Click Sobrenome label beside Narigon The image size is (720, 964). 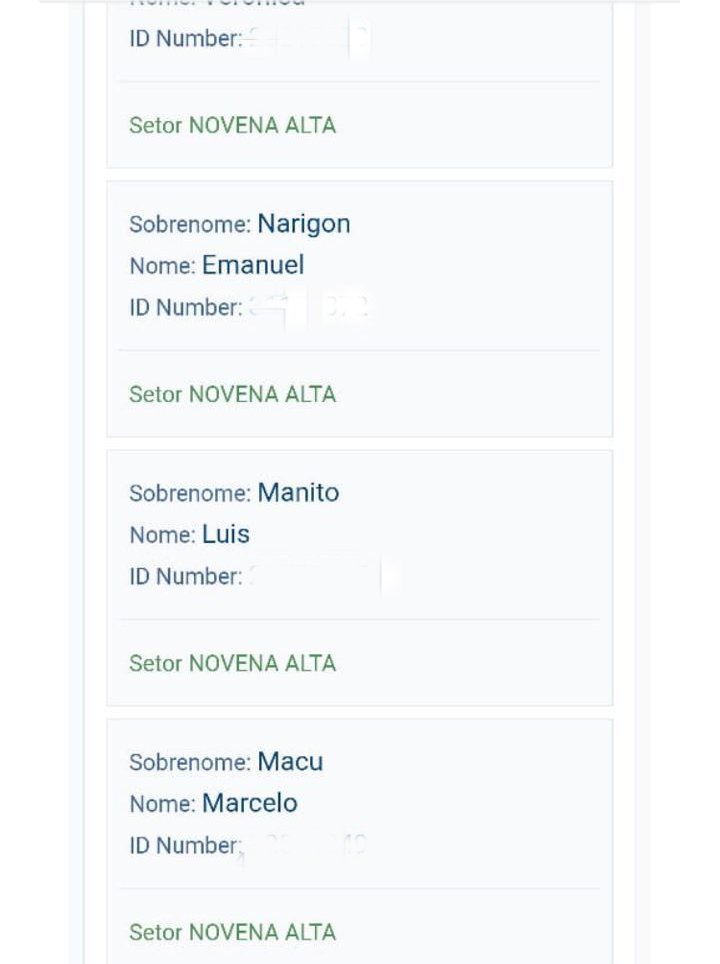point(190,224)
